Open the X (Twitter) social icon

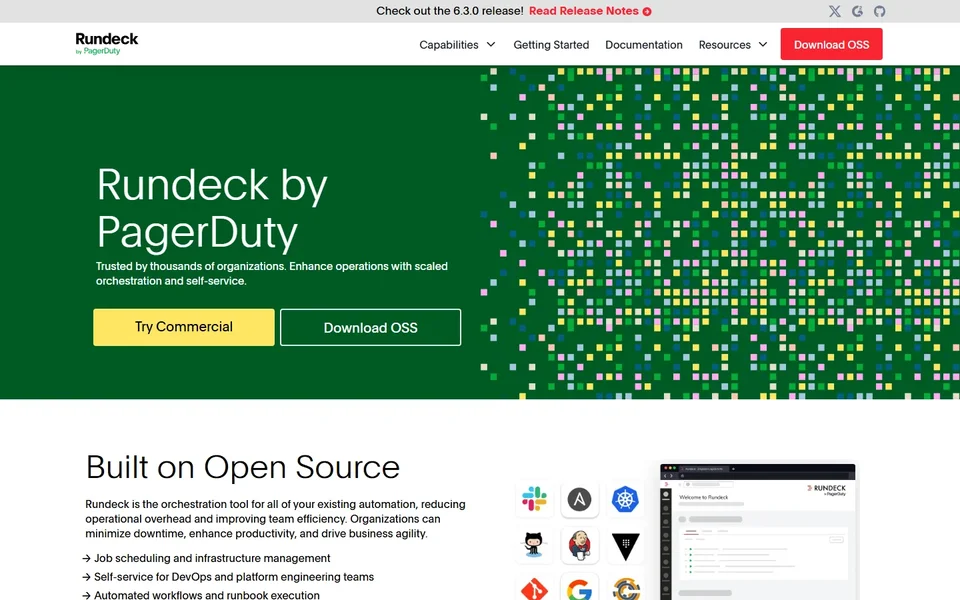(834, 11)
